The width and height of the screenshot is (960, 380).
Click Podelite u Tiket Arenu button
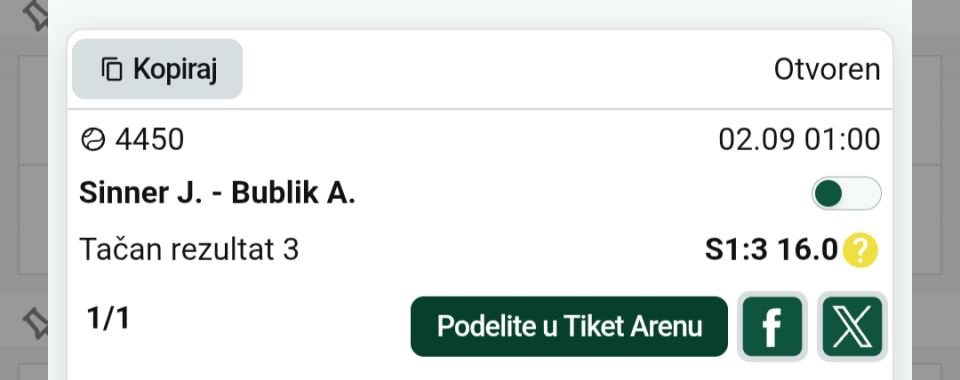tap(569, 327)
